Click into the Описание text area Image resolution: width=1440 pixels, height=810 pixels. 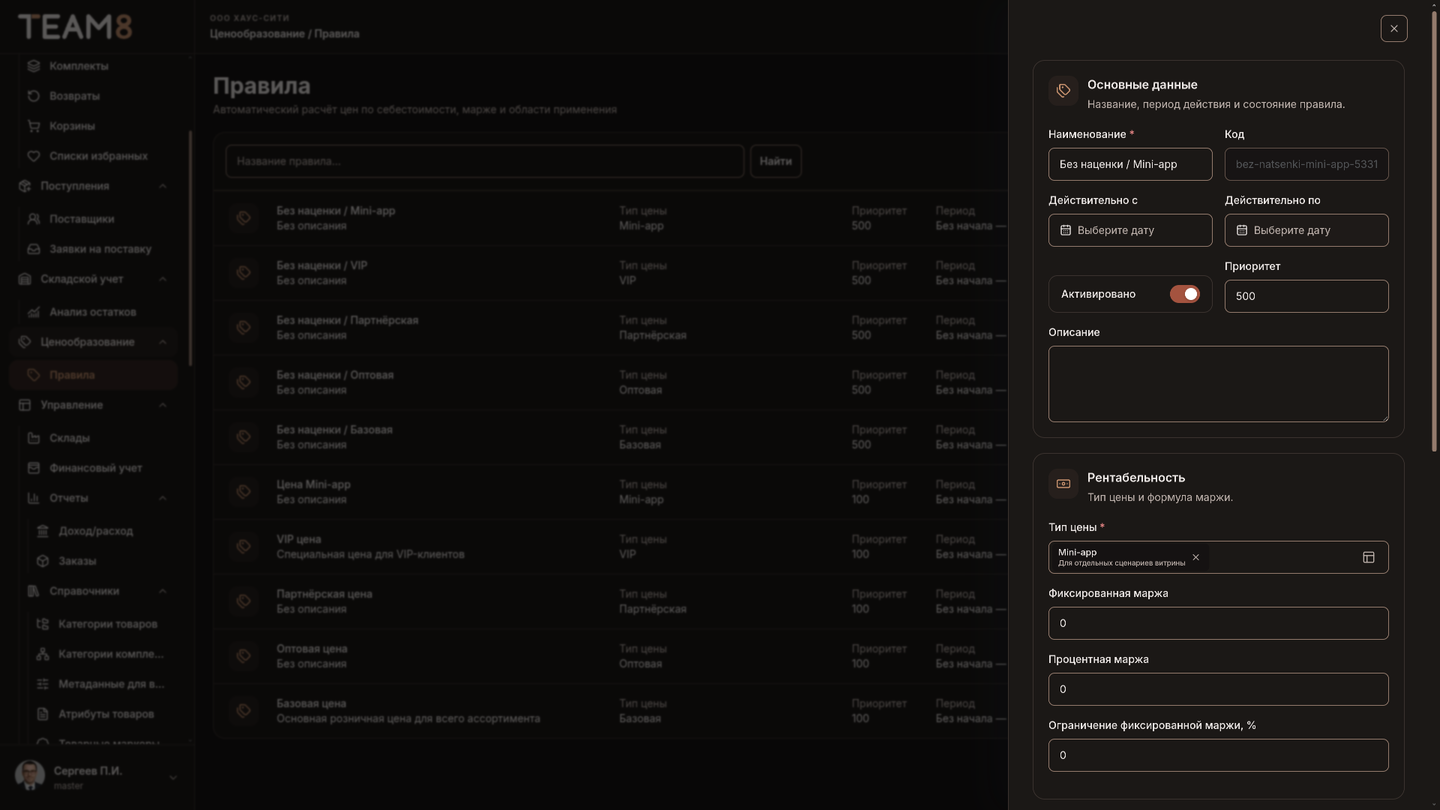(1218, 384)
